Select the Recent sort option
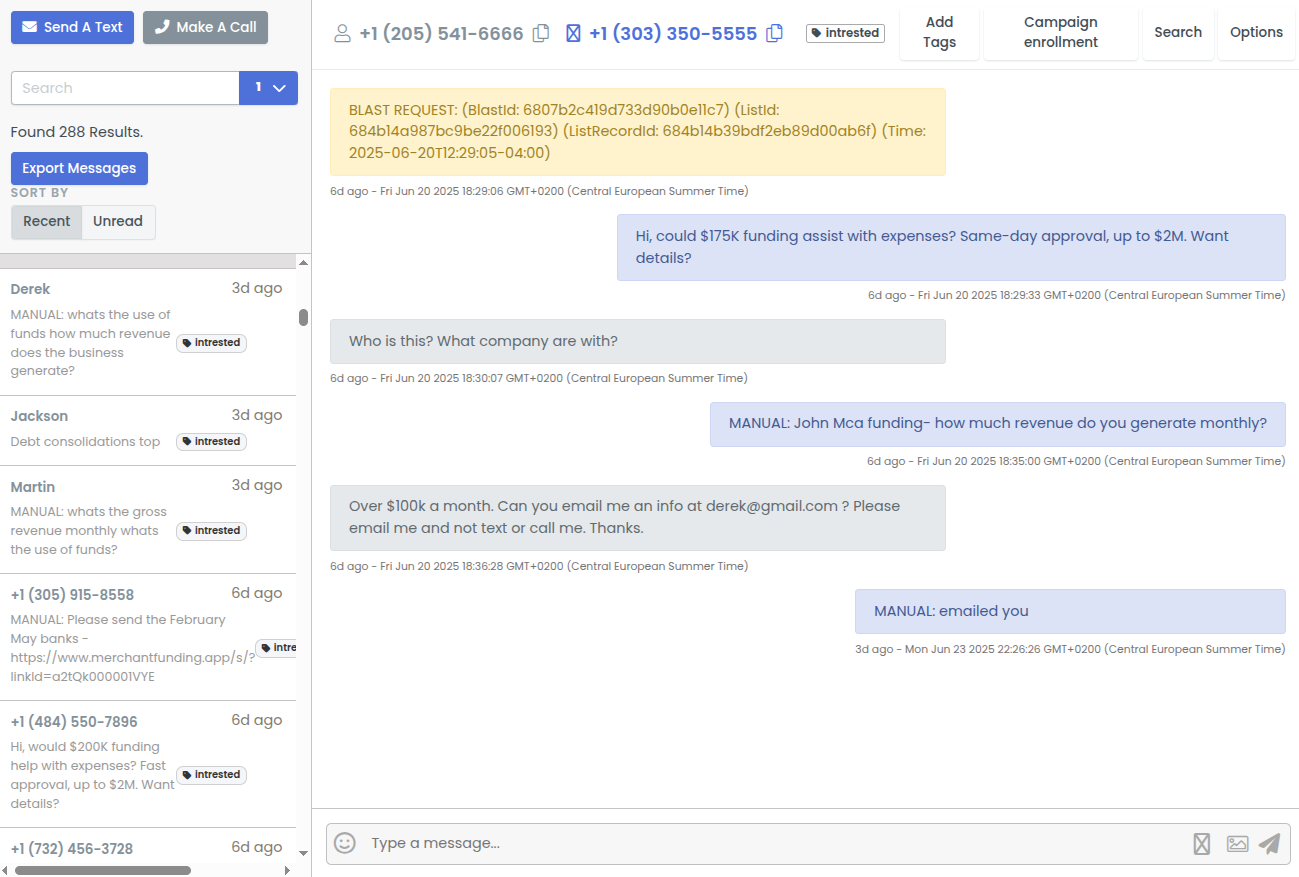 point(46,222)
